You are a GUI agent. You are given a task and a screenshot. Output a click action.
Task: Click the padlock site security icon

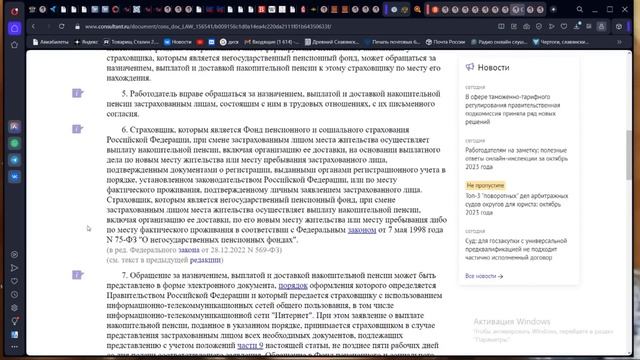click(x=77, y=27)
